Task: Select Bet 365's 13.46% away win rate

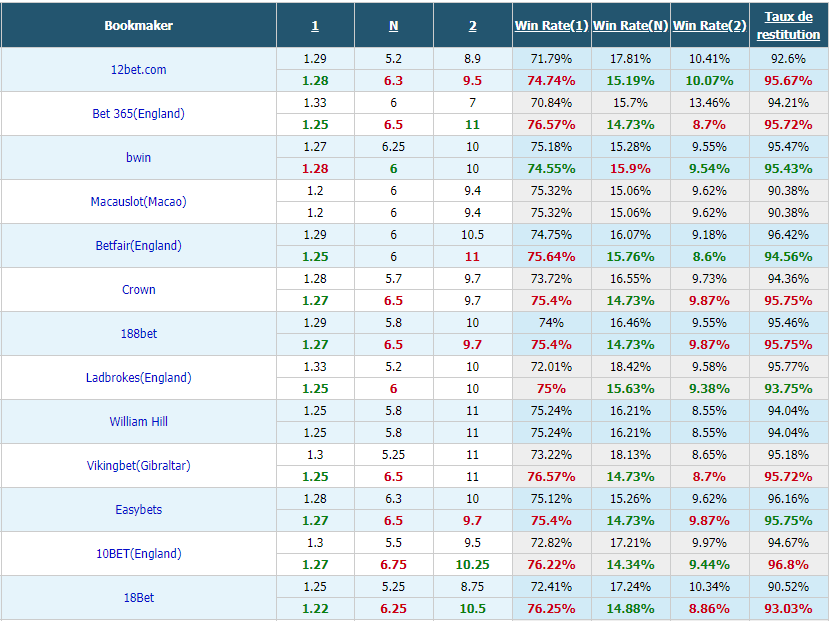Action: pyautogui.click(x=709, y=103)
